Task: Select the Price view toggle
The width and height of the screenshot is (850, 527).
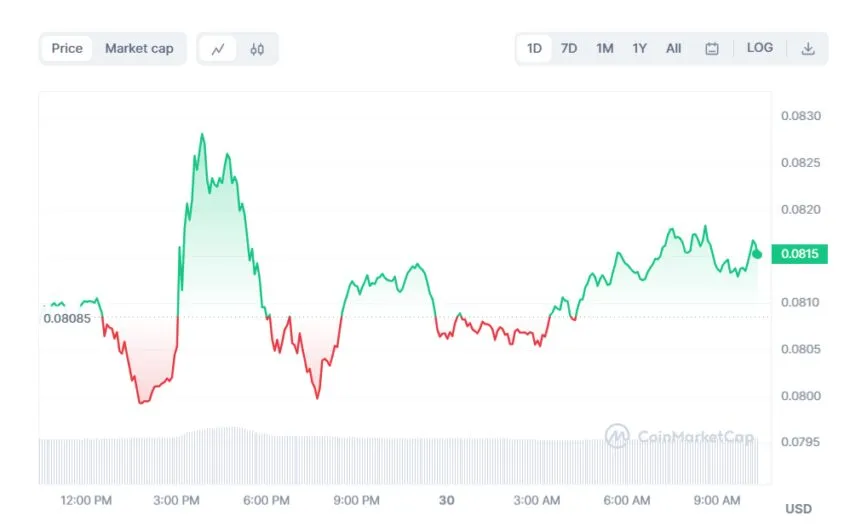Action: click(67, 48)
